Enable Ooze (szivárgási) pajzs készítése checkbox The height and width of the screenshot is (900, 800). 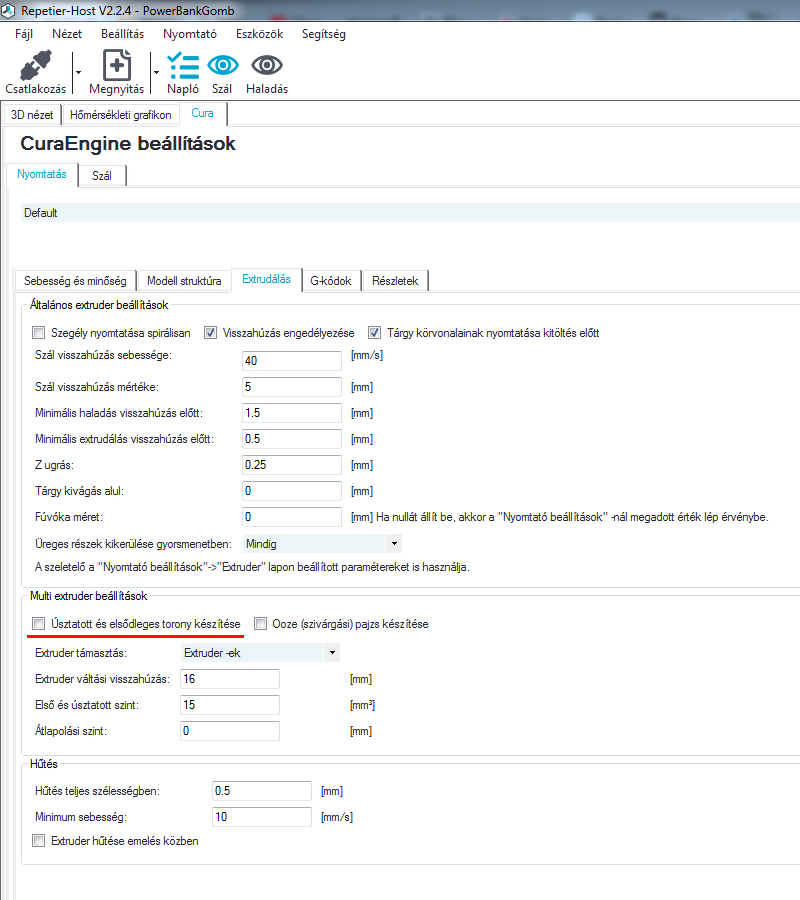[x=261, y=623]
